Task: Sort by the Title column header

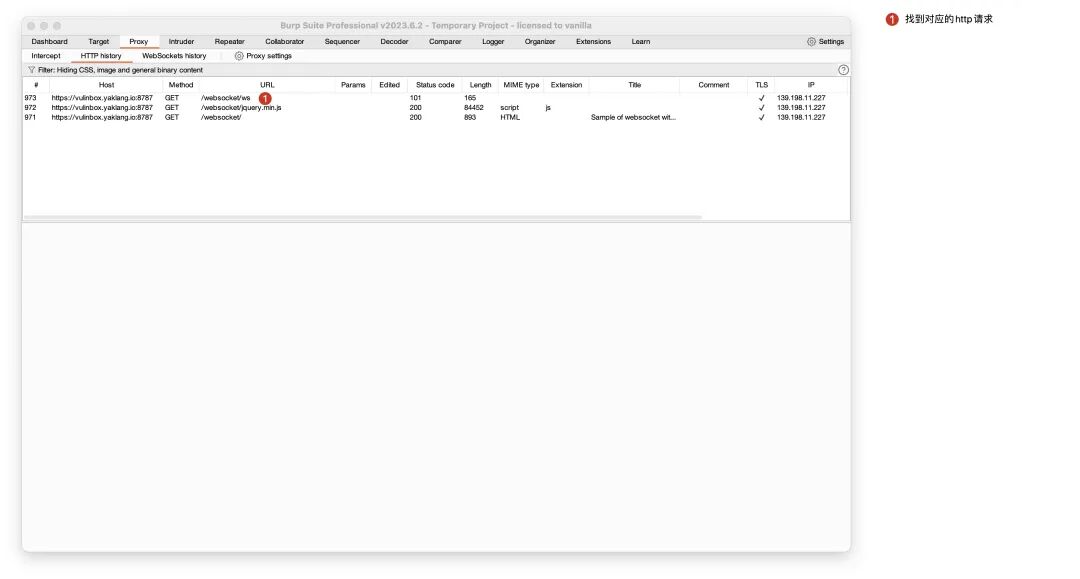Action: [x=634, y=85]
